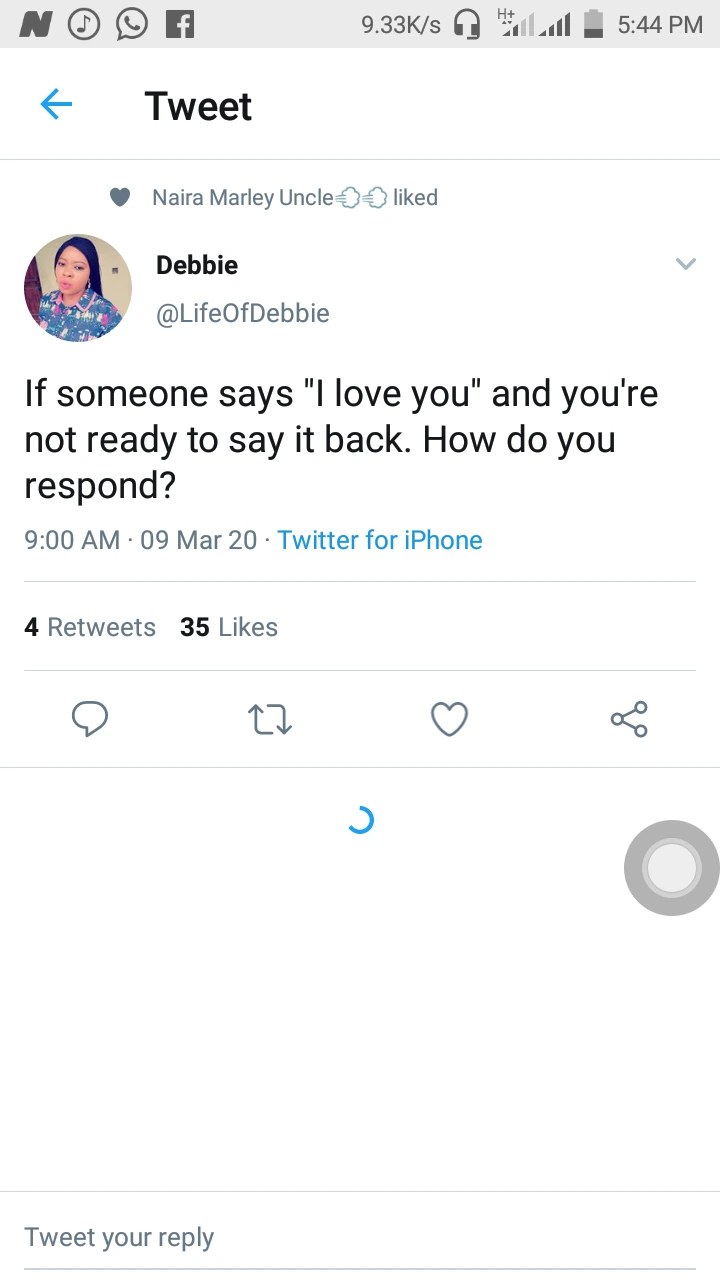
Task: Tap the small heart icon beside liked notice
Action: point(120,198)
